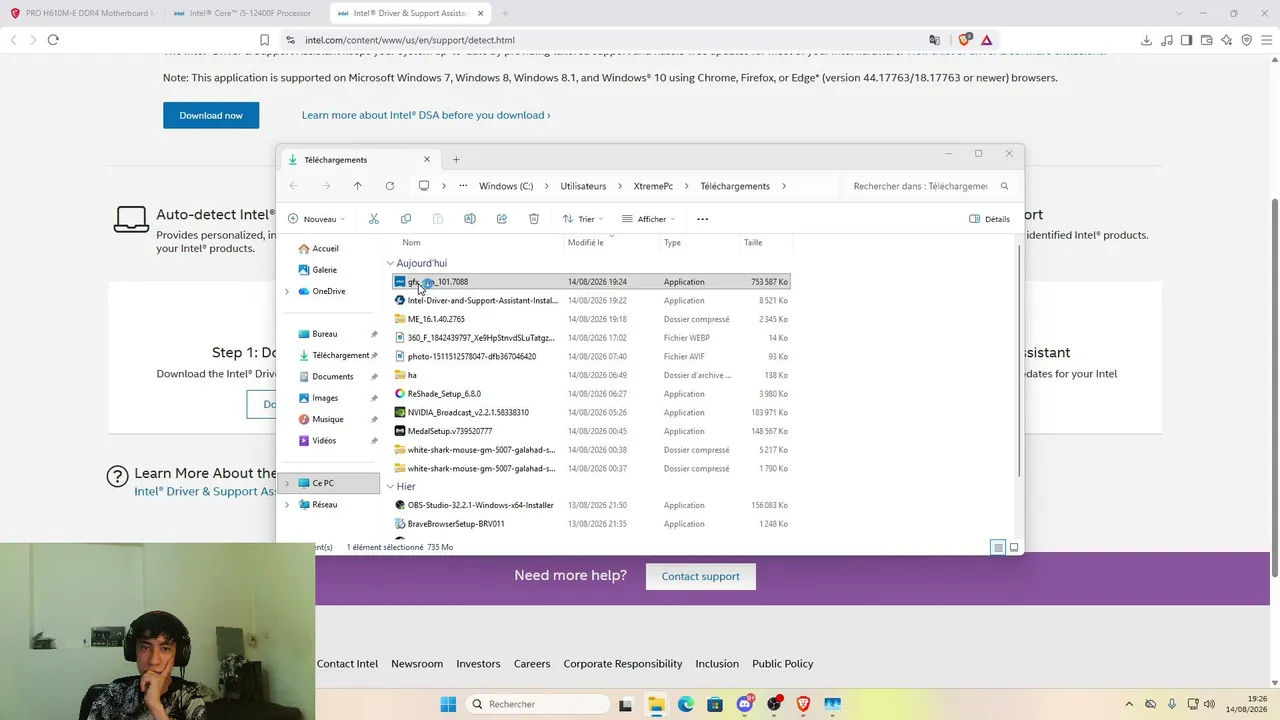This screenshot has height=720, width=1280.
Task: Click the Download now button
Action: 211,115
